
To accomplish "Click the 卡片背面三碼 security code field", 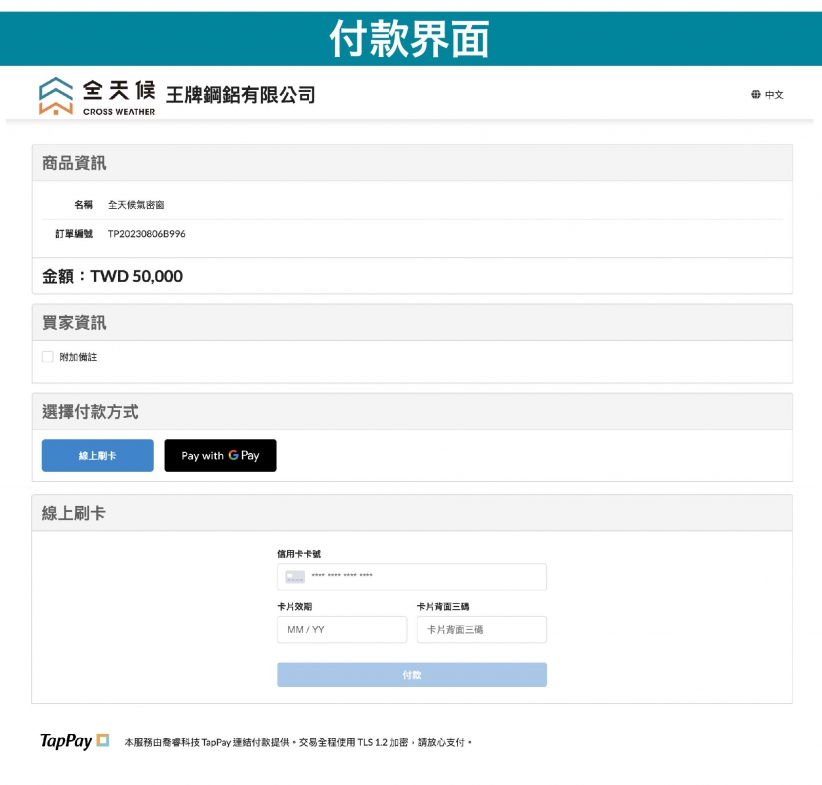I will (481, 630).
